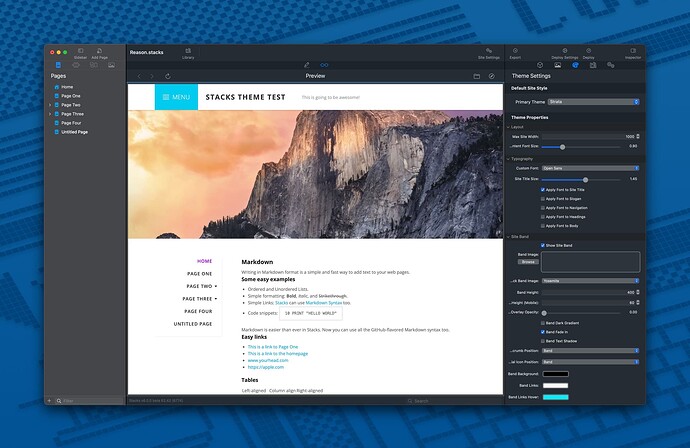Open the Band Background color swatch

click(x=555, y=374)
